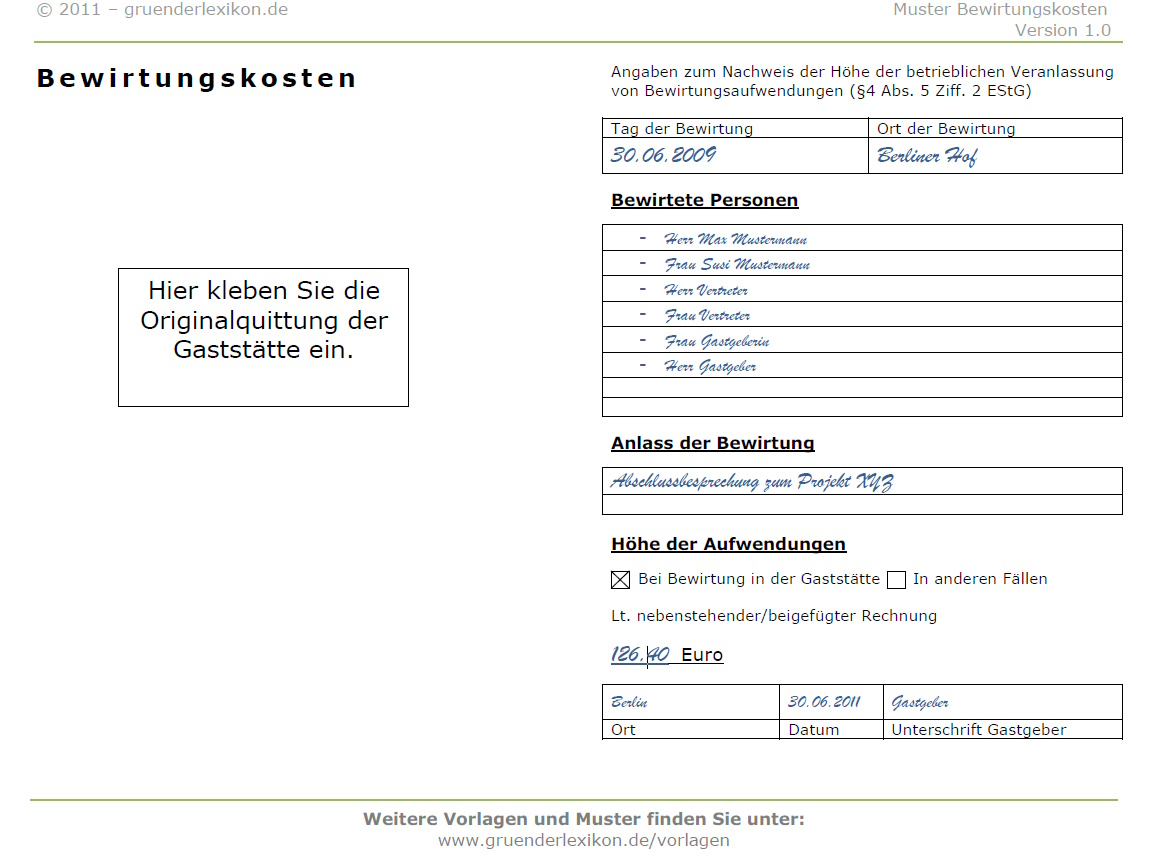
Task: Click the 'Anlass der Bewirtung' entry field
Action: click(x=750, y=481)
